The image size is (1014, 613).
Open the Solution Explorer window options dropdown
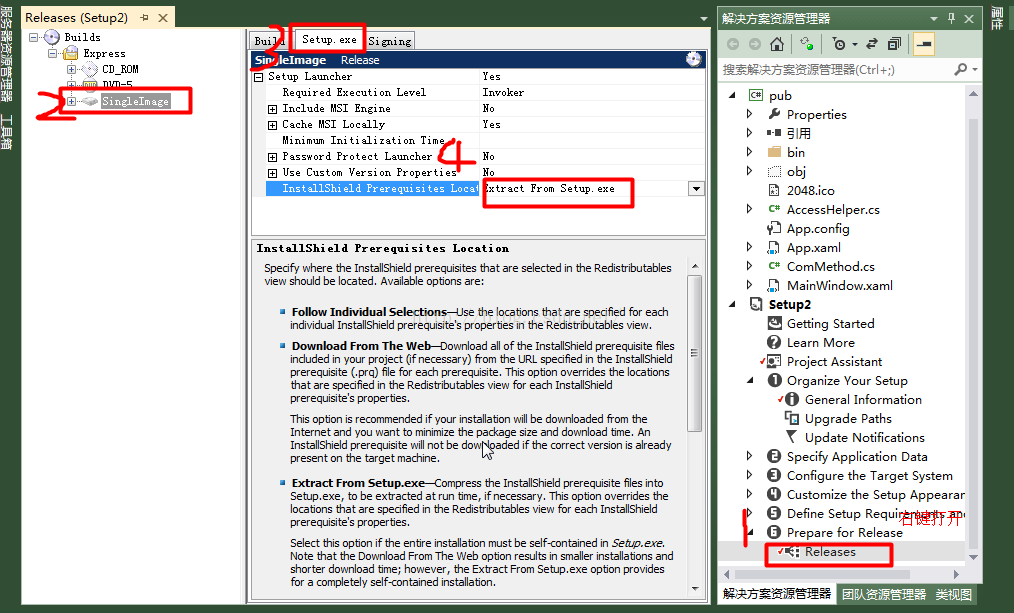click(x=933, y=19)
